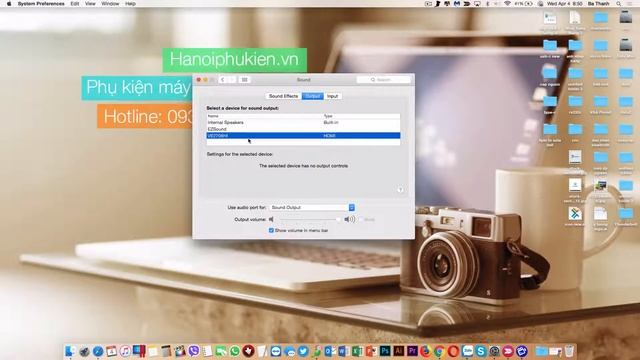The width and height of the screenshot is (640, 360).
Task: Open iTunes from the Dock
Action: 125,351
